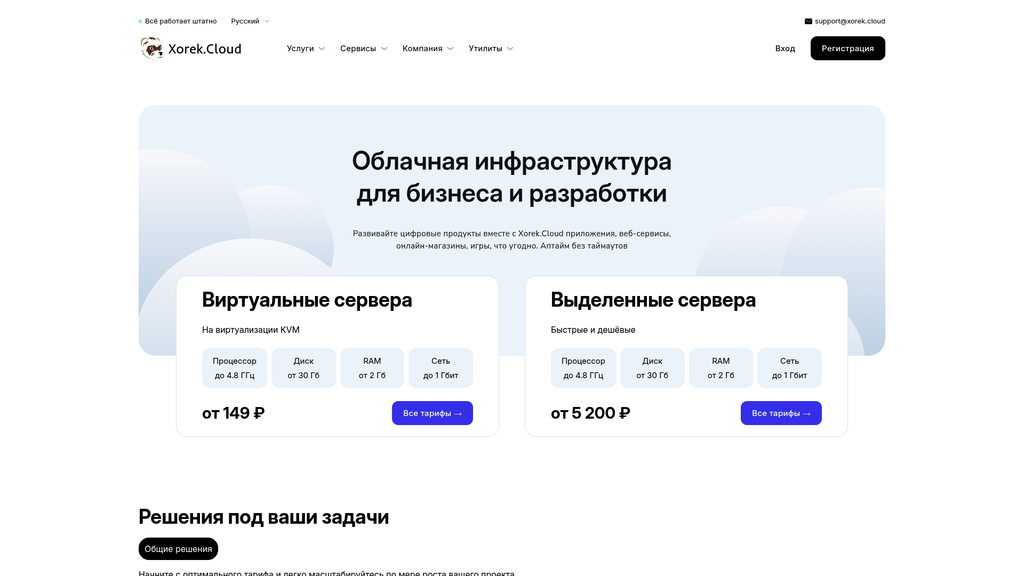Click the Xorek.Cloud hedgehog logo icon
Viewport: 1024px width, 576px height.
(151, 47)
